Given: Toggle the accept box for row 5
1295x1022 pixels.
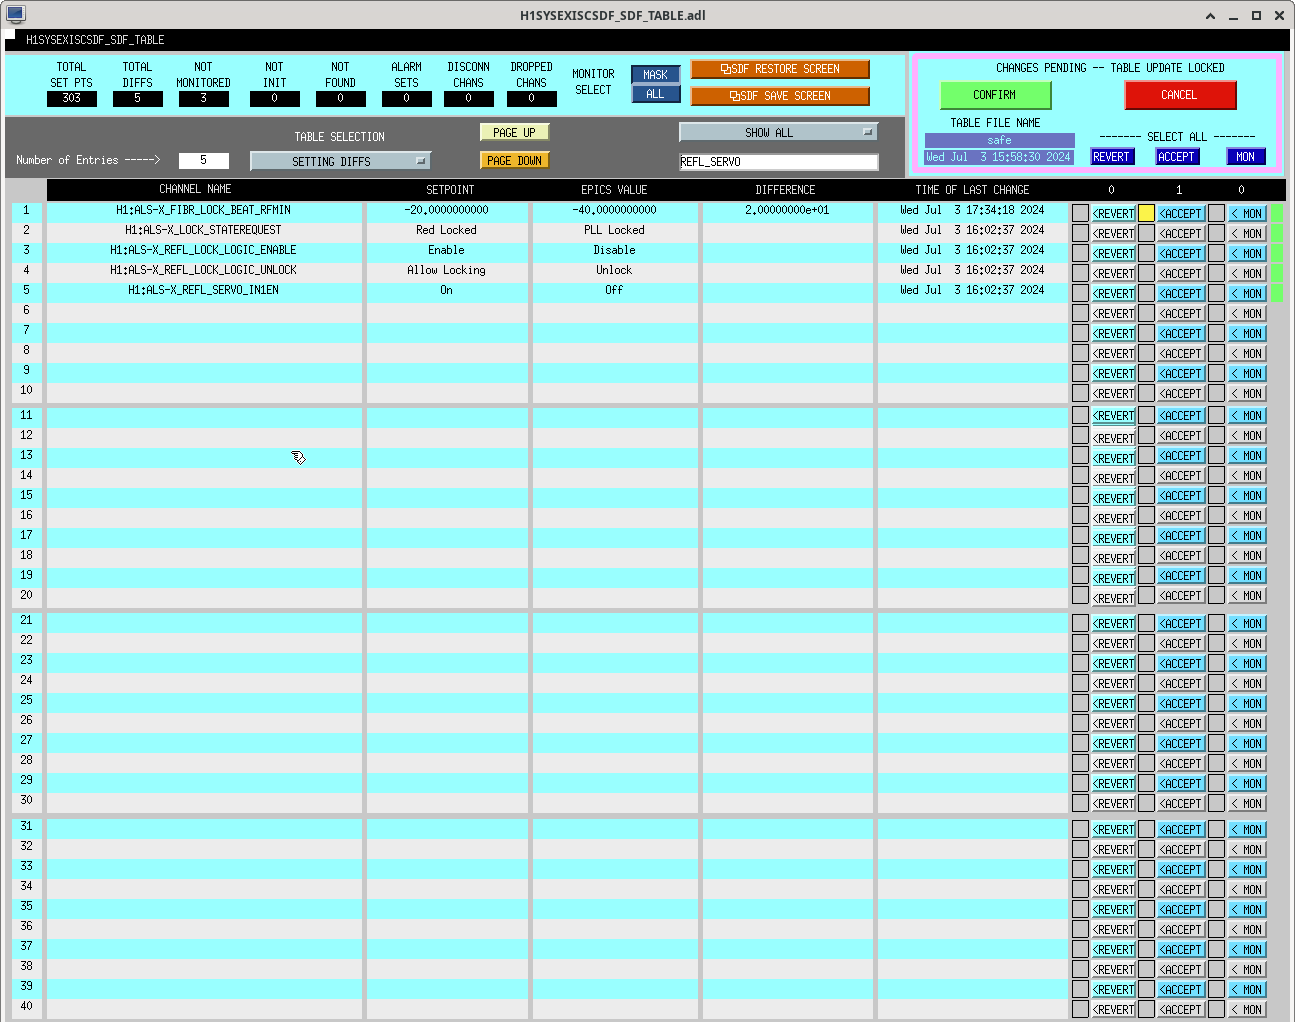Looking at the screenshot, I should pos(1146,293).
